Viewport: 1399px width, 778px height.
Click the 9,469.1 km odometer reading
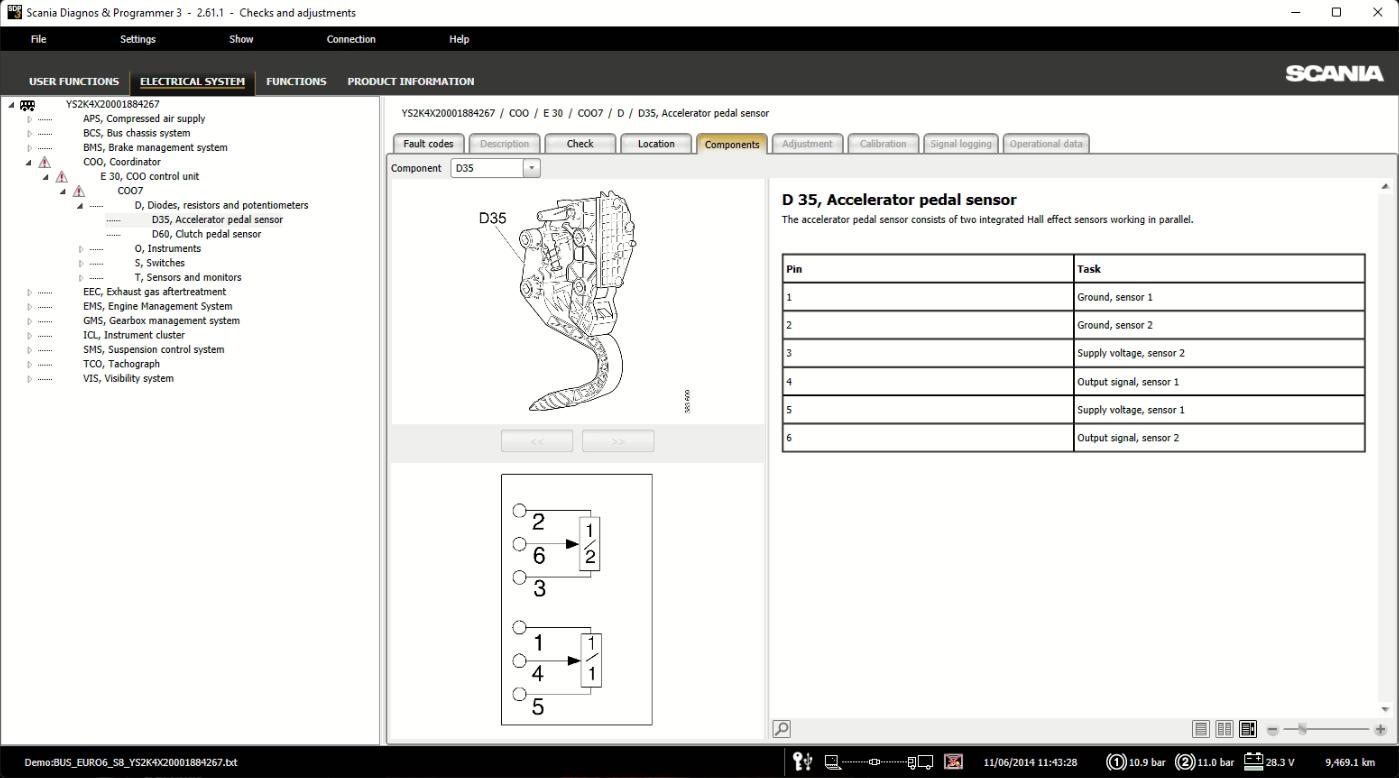pyautogui.click(x=1350, y=762)
